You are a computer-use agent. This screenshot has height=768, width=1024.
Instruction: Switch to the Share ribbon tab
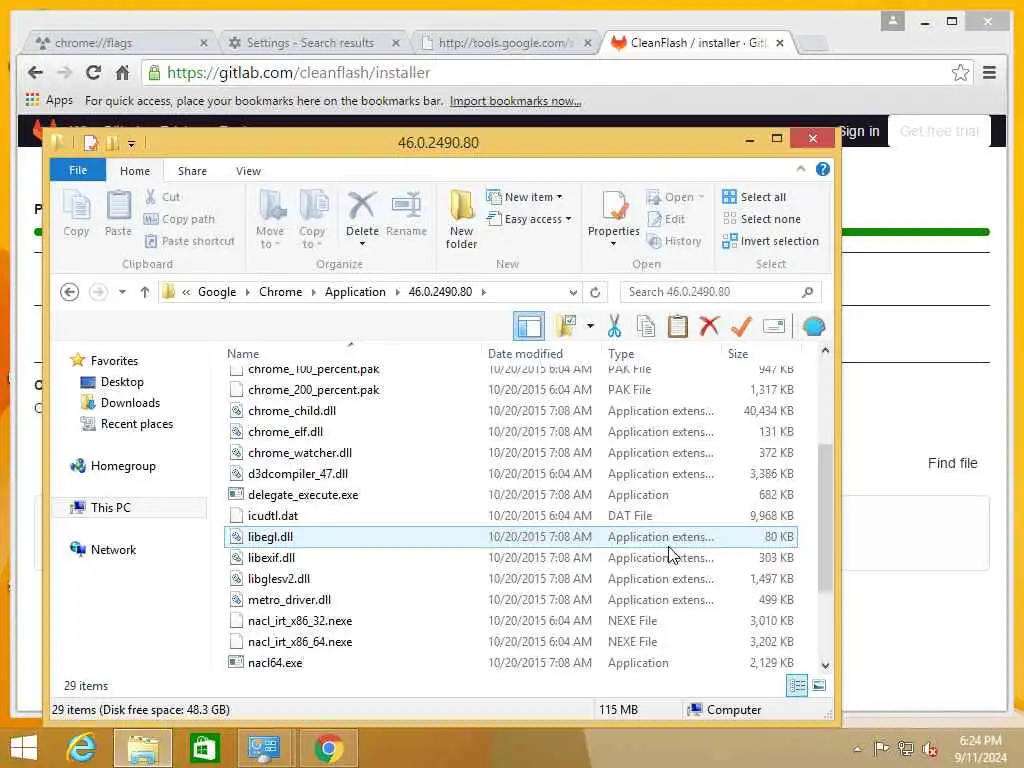click(192, 170)
